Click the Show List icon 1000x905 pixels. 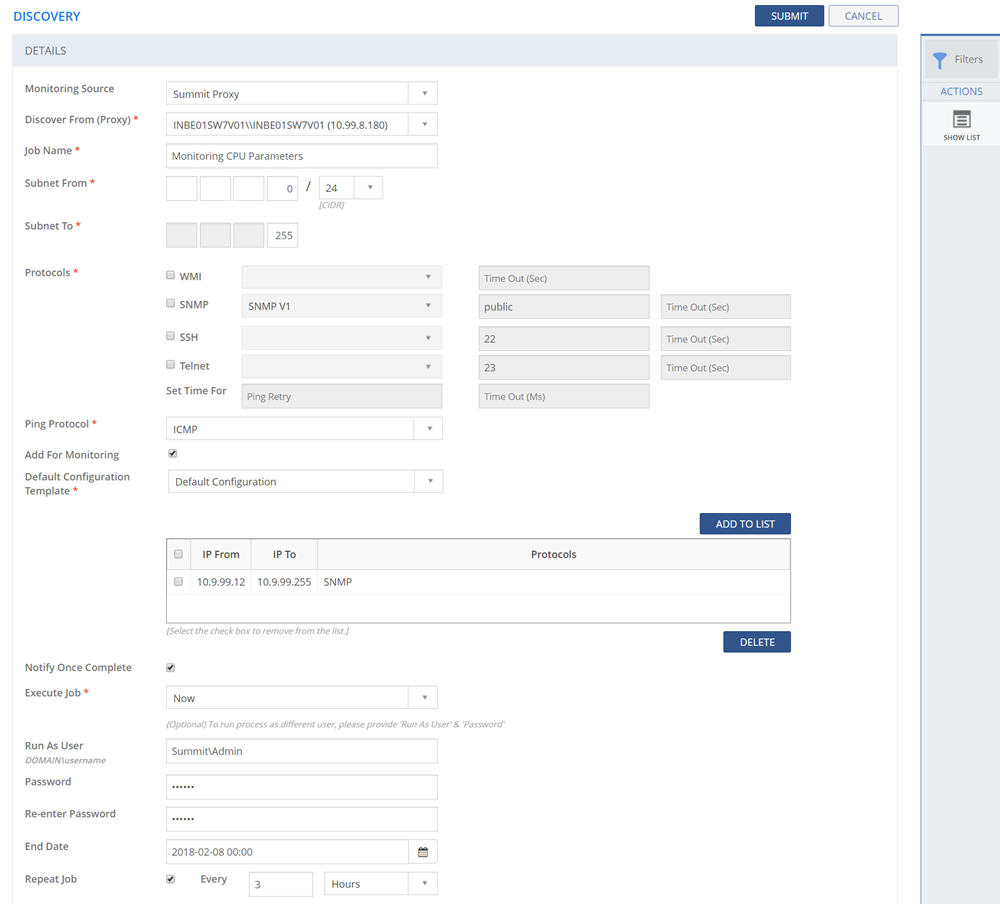pos(961,120)
